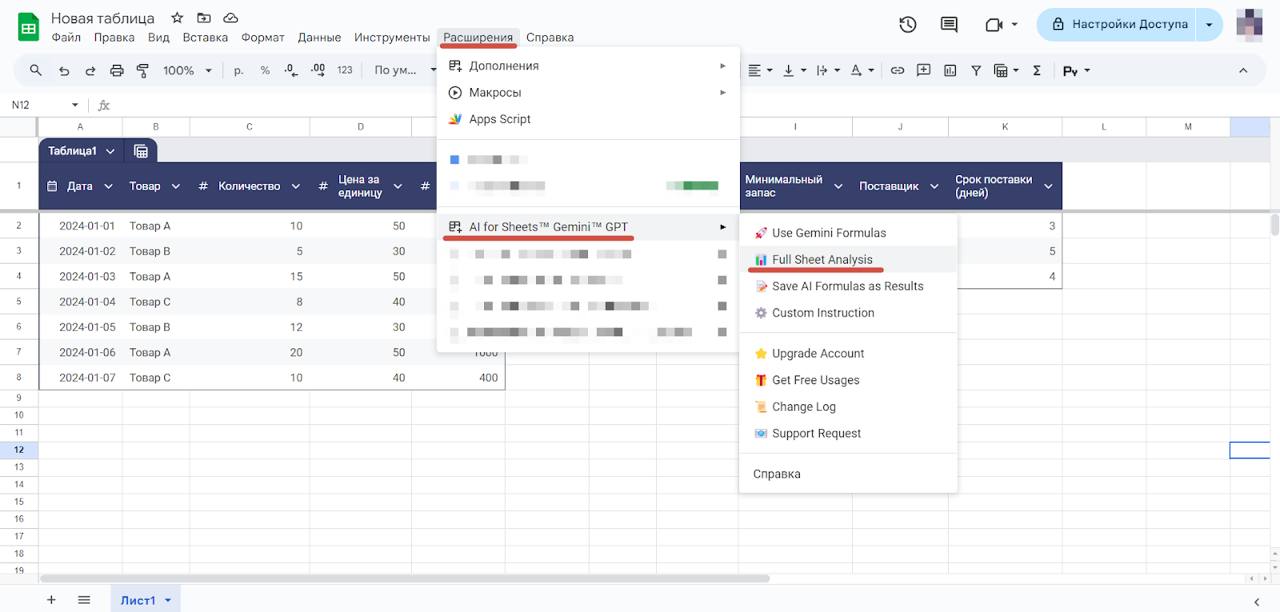Open version history clock icon
The width and height of the screenshot is (1280, 612).
click(908, 25)
